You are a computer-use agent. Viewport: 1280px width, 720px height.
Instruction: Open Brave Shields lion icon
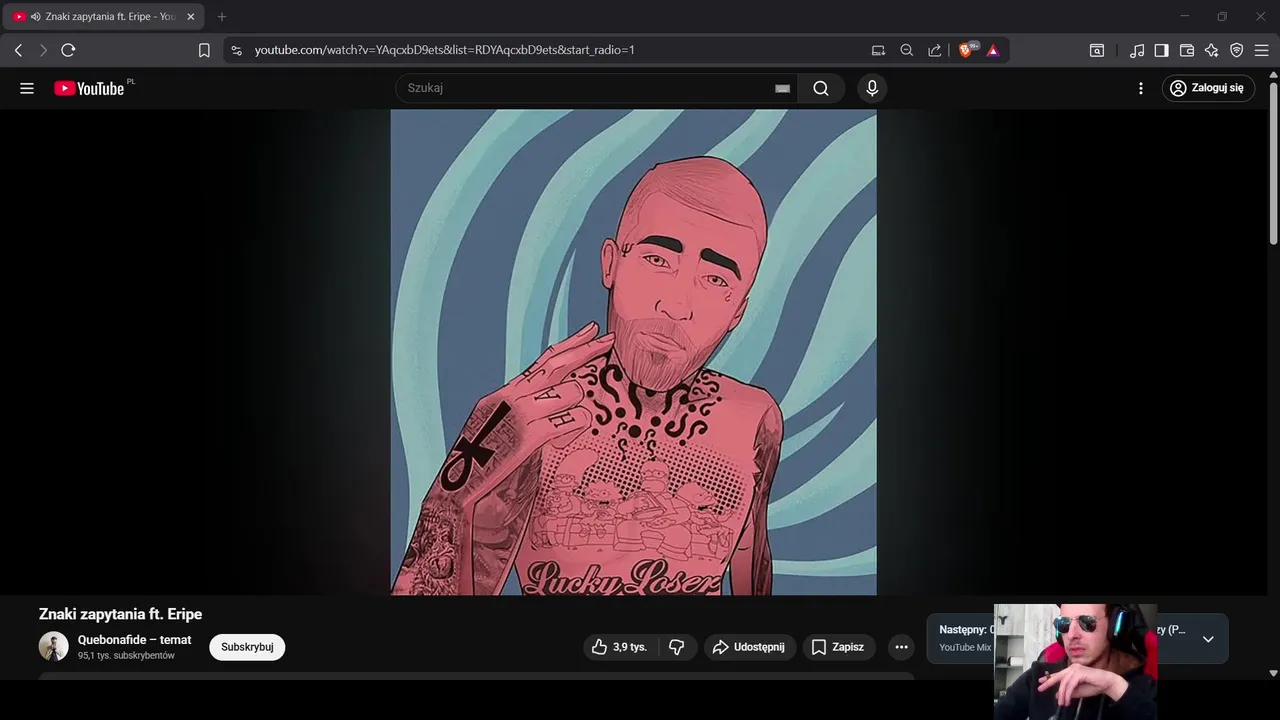pyautogui.click(x=967, y=50)
